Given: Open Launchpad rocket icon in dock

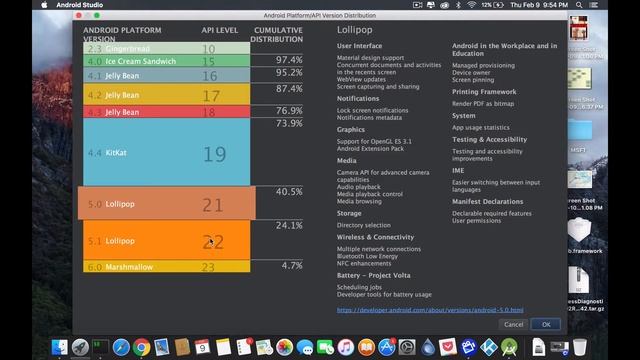Looking at the screenshot, I should click(x=80, y=347).
